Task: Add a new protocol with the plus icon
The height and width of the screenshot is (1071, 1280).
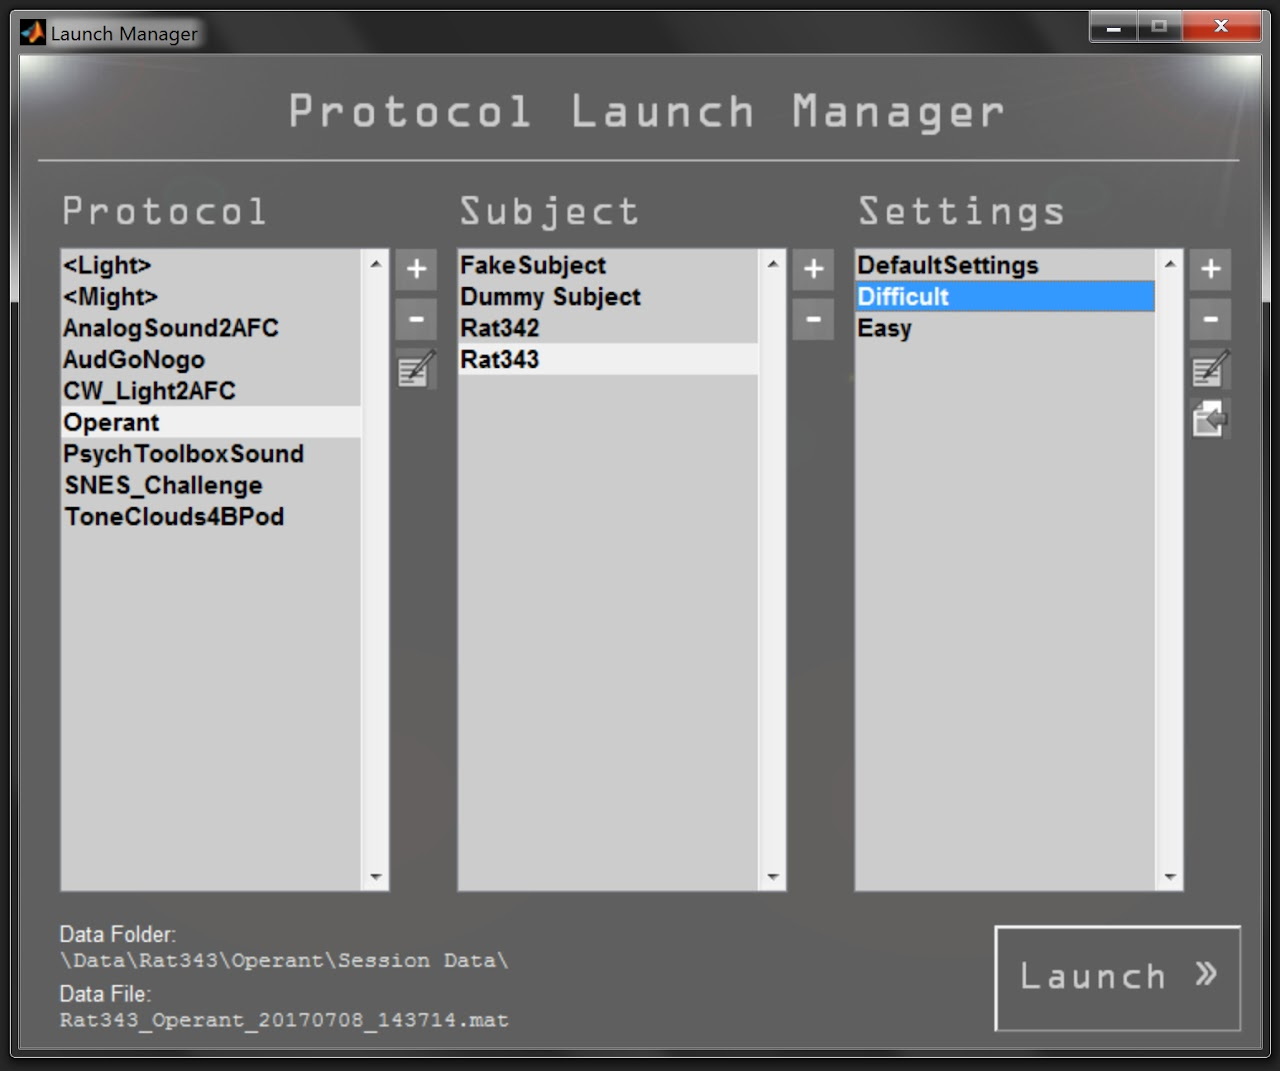Action: coord(416,269)
